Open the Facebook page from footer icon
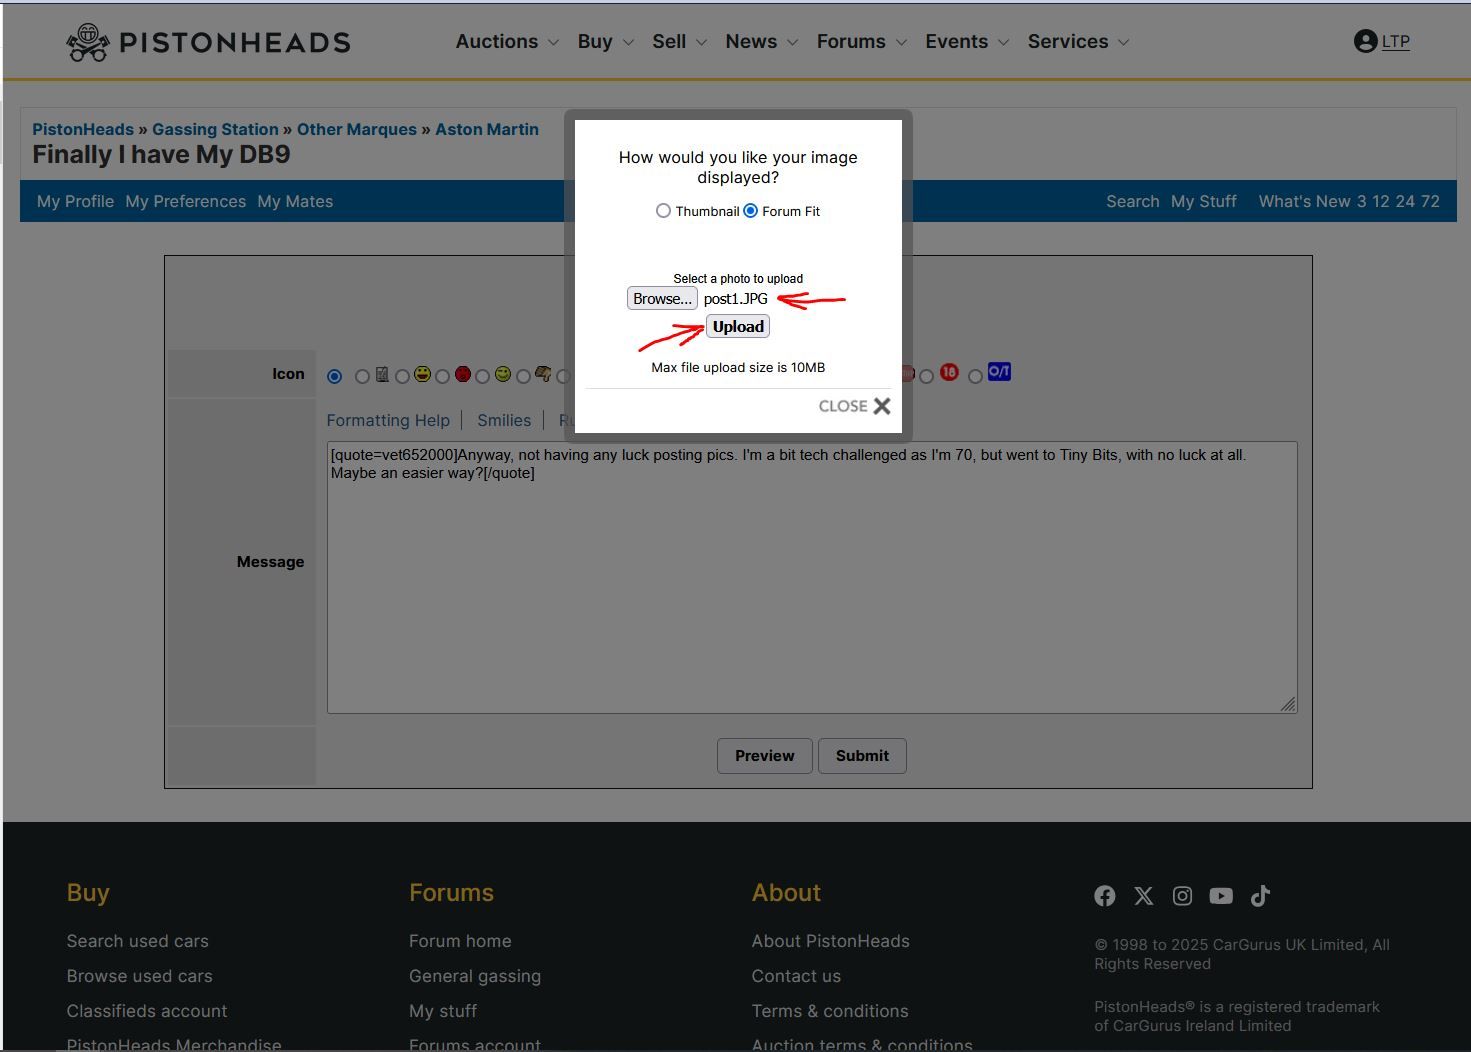 tap(1104, 896)
